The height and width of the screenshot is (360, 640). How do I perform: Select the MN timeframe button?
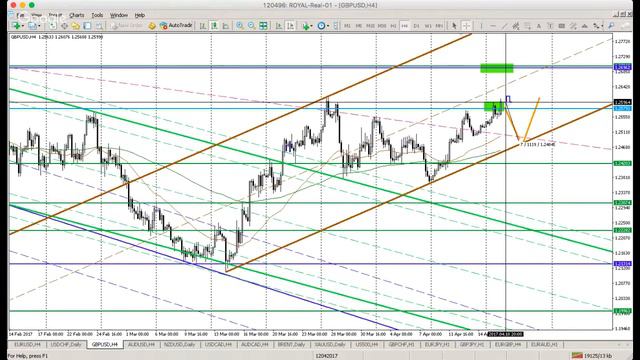coord(439,26)
